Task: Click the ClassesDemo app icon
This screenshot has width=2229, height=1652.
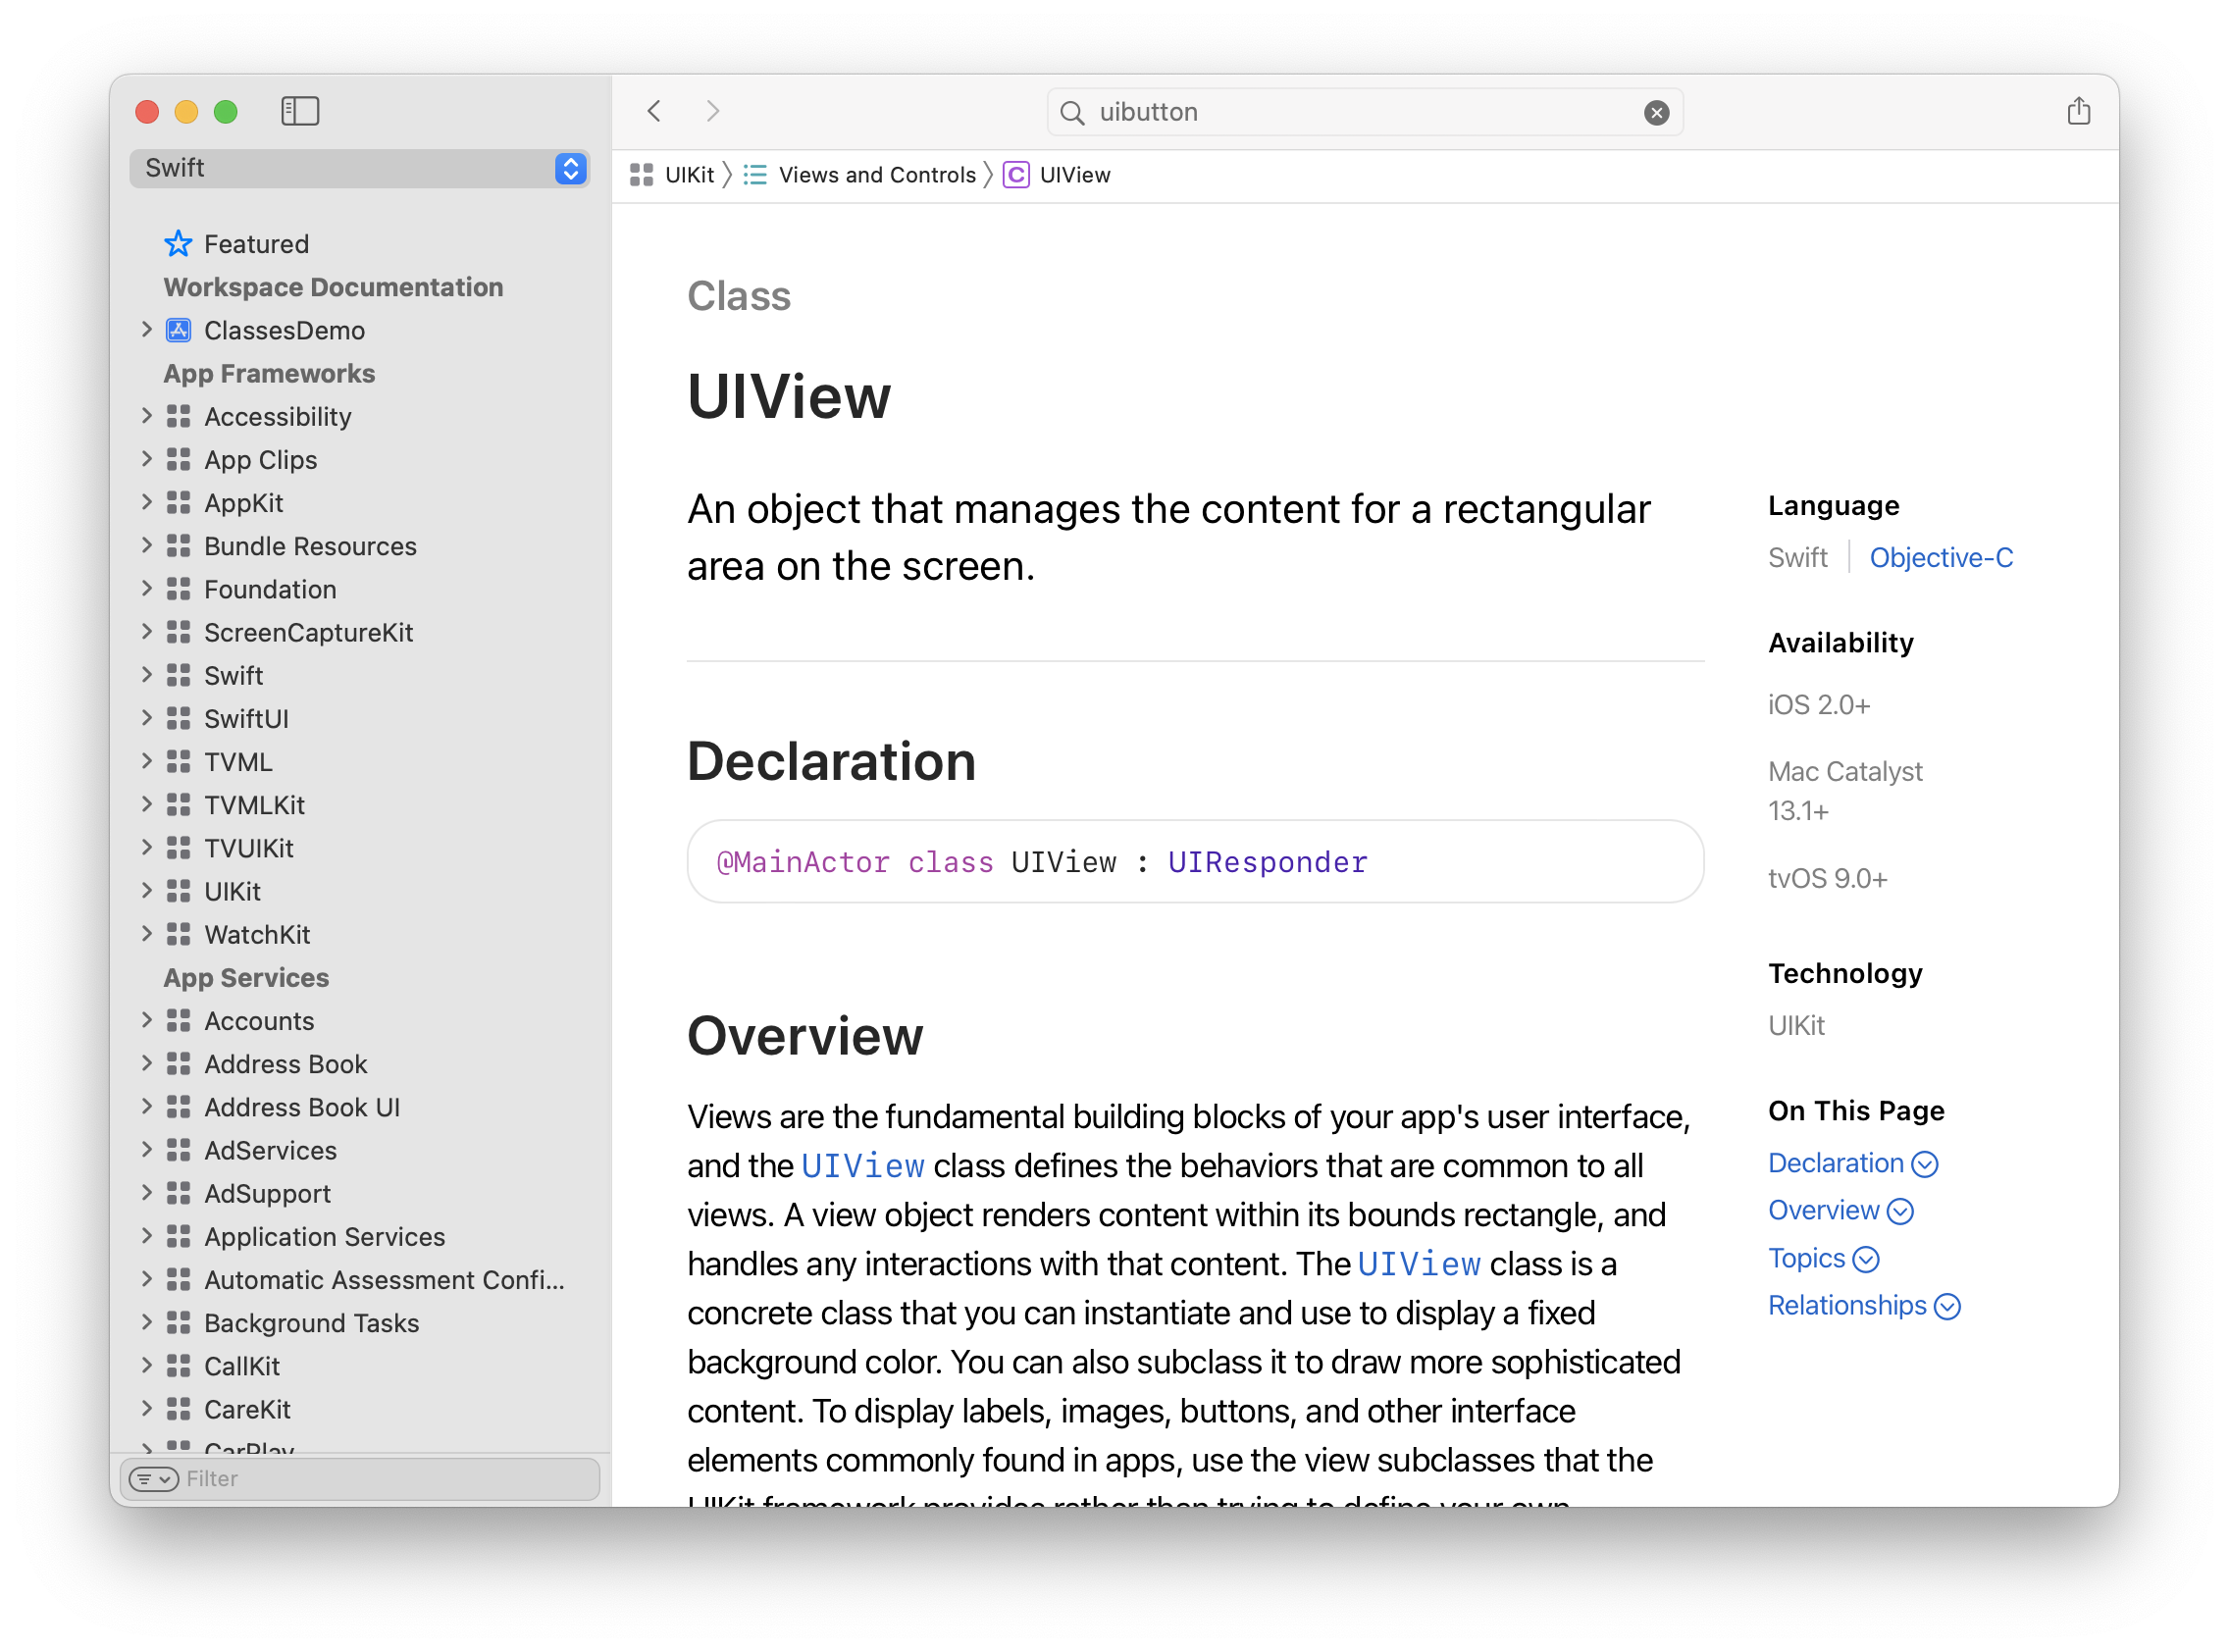Action: [178, 330]
